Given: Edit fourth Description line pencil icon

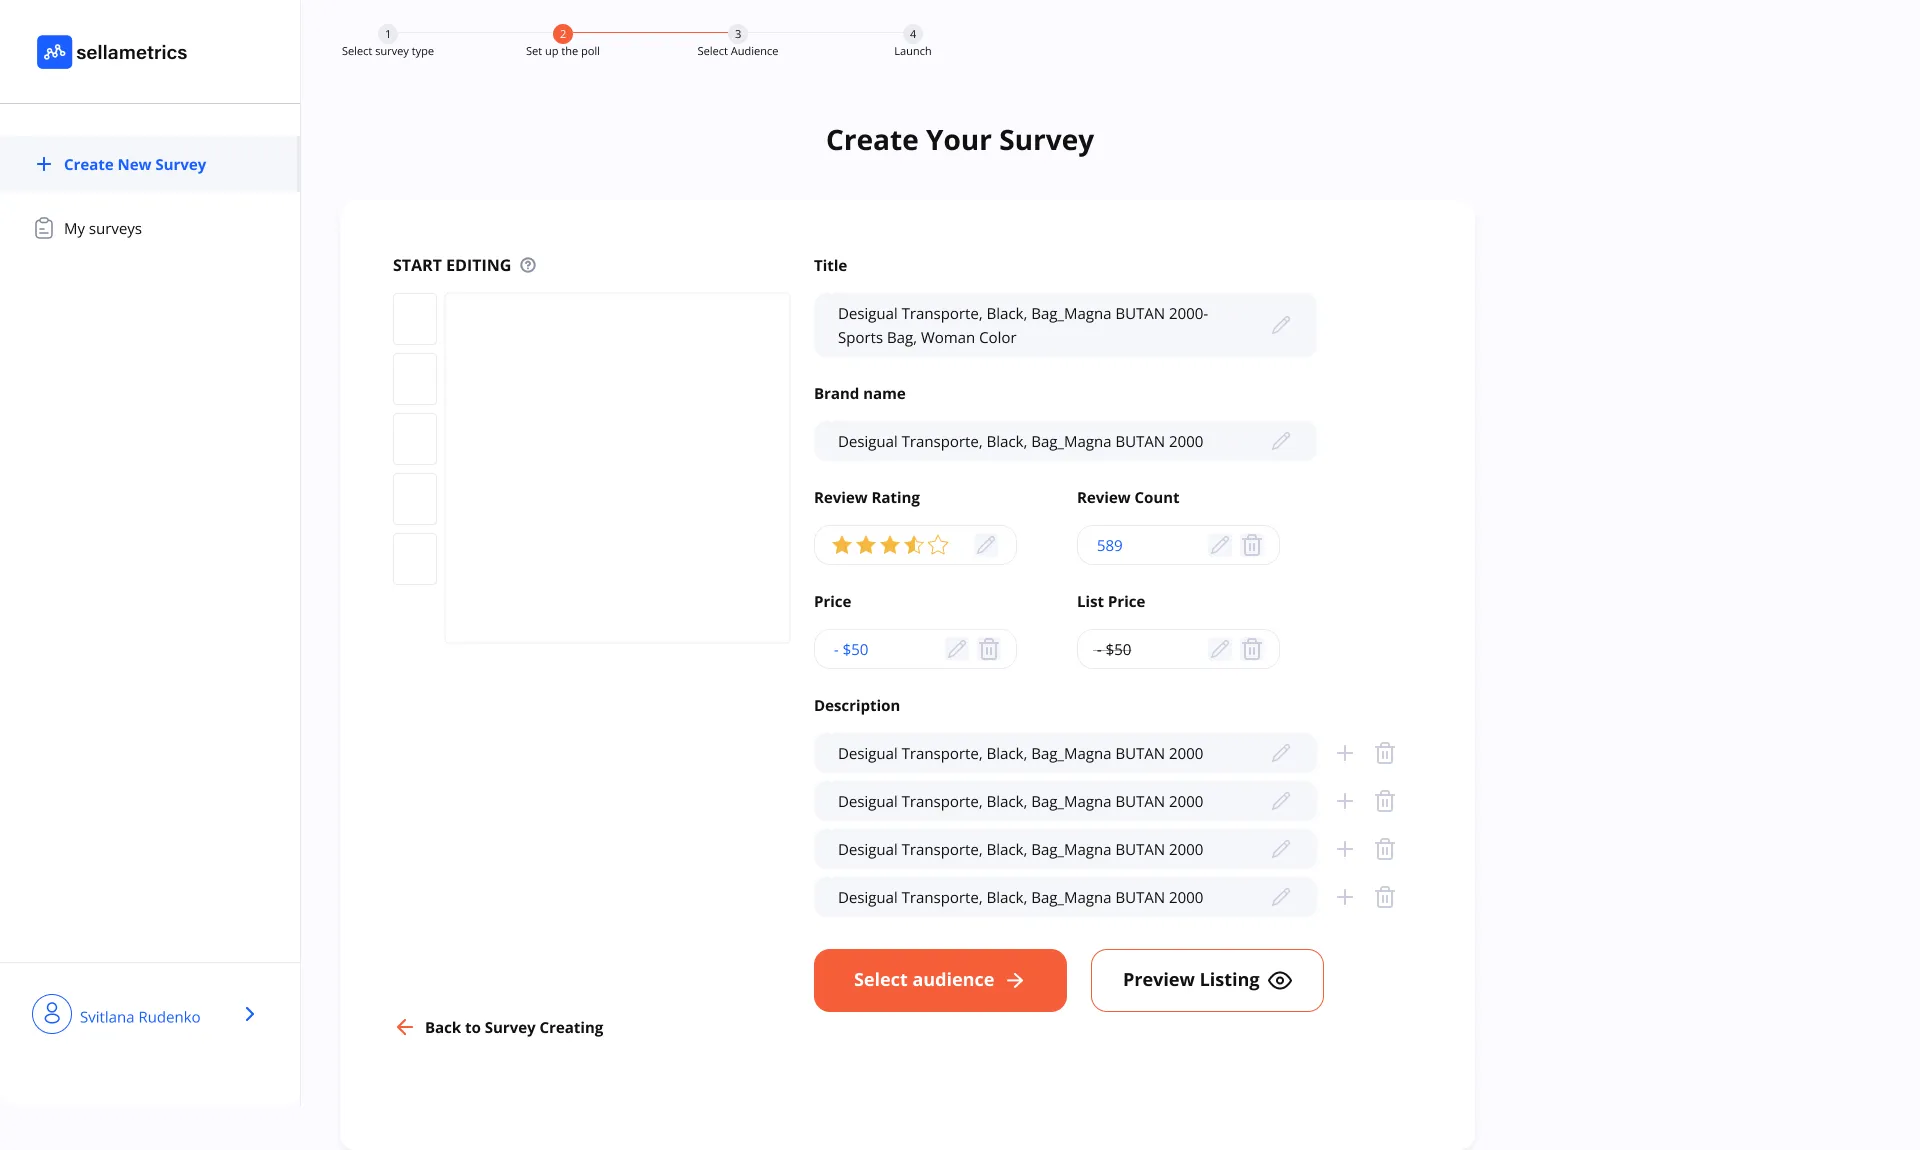Looking at the screenshot, I should tap(1281, 897).
